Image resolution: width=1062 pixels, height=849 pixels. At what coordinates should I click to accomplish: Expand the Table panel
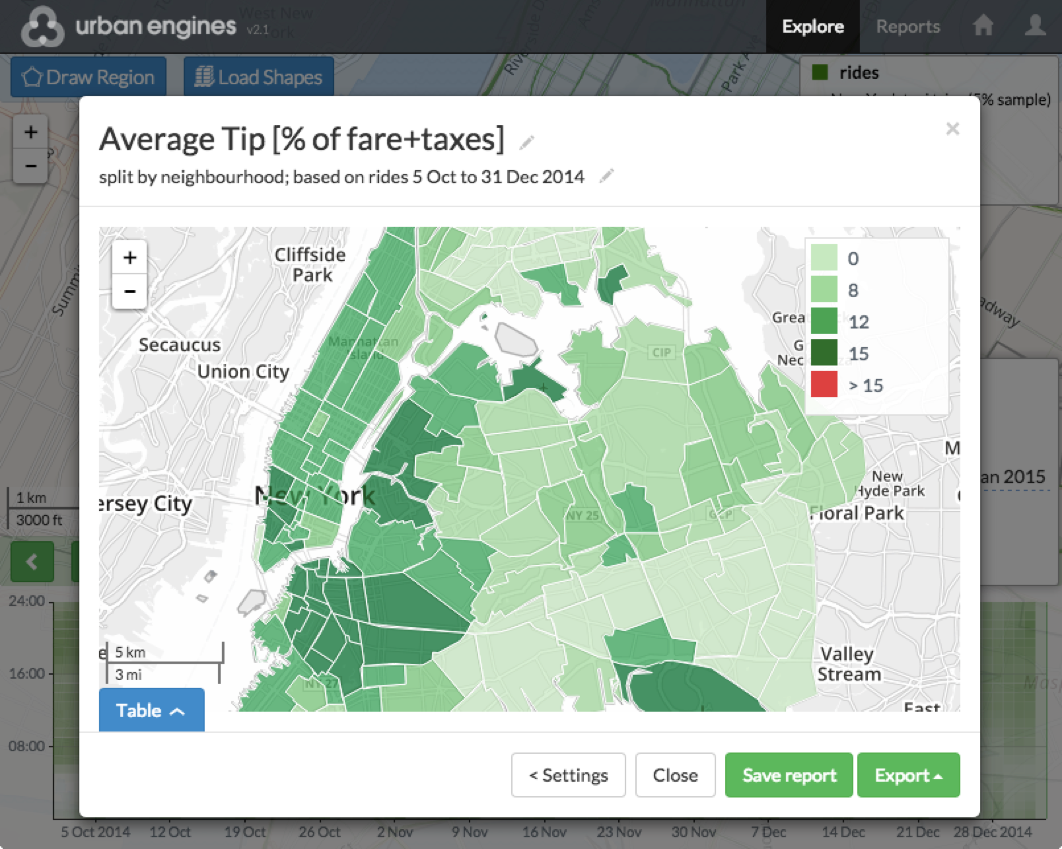(151, 710)
